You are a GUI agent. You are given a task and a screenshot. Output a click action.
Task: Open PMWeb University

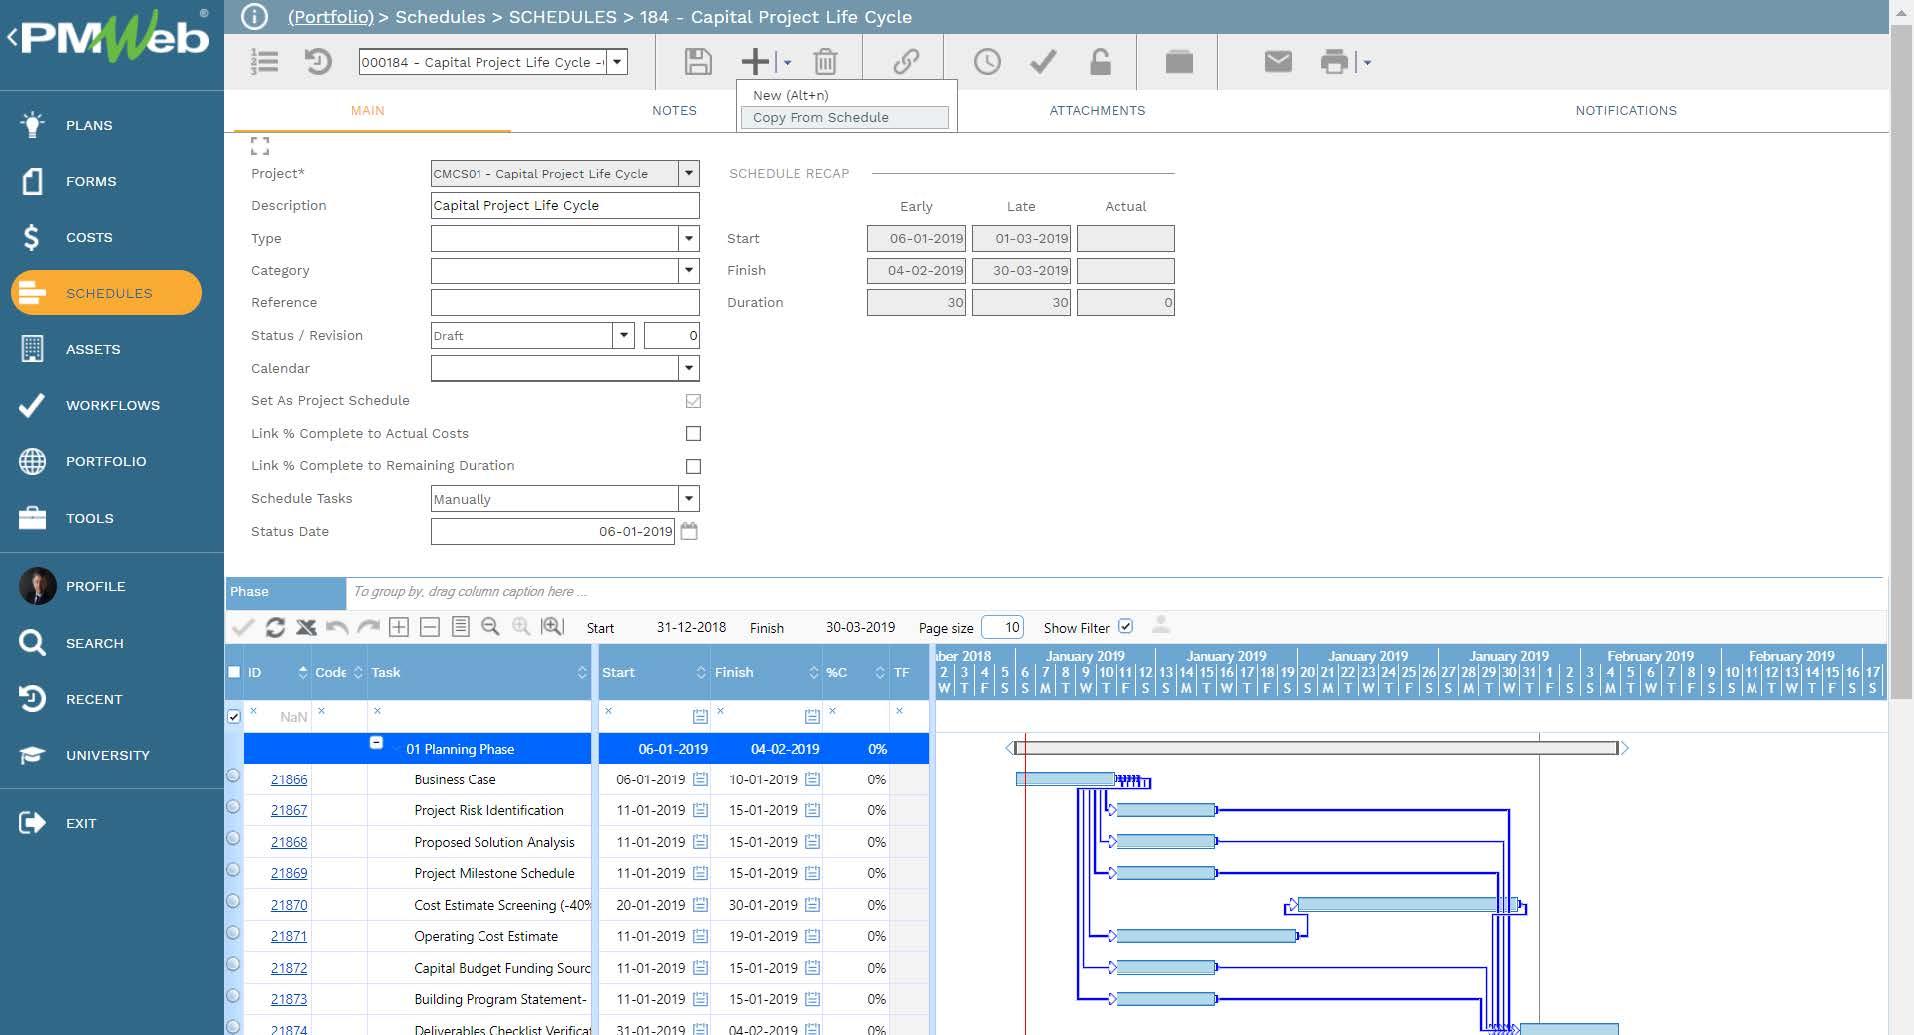107,755
